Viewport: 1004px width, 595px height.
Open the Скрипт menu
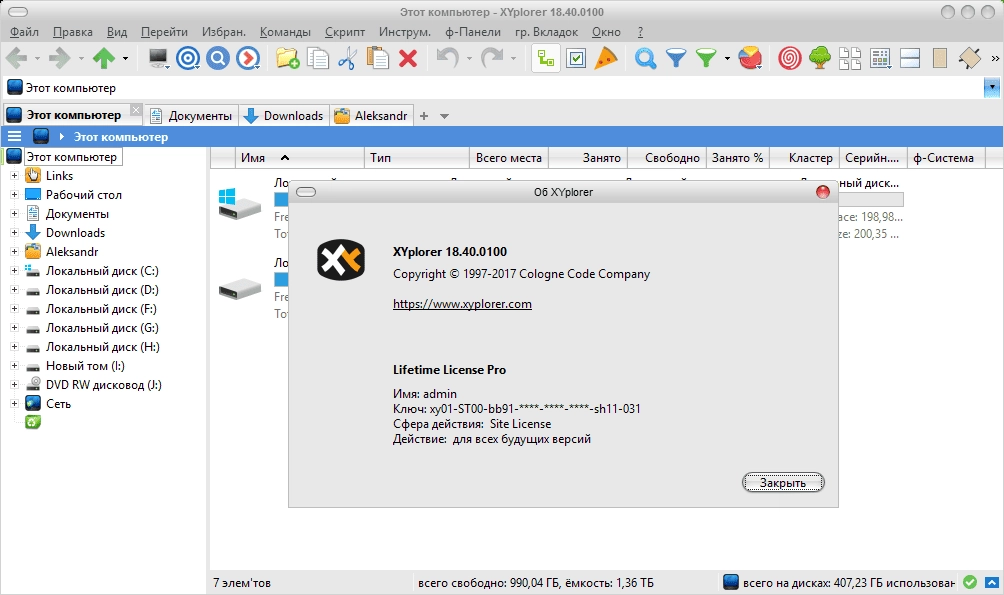344,32
